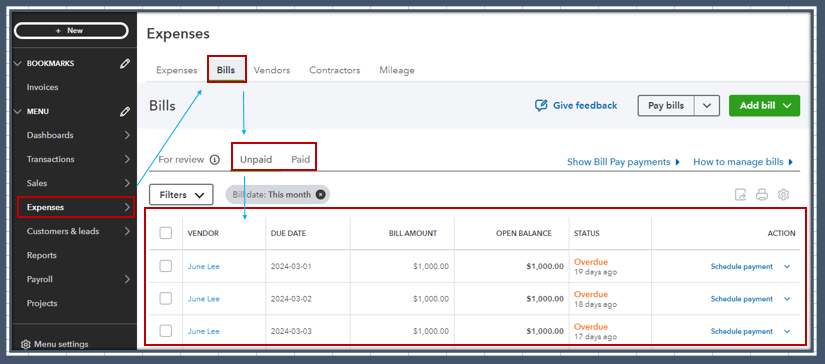Viewport: 825px width, 364px height.
Task: Sort by the VENDOR column header
Action: 203,234
